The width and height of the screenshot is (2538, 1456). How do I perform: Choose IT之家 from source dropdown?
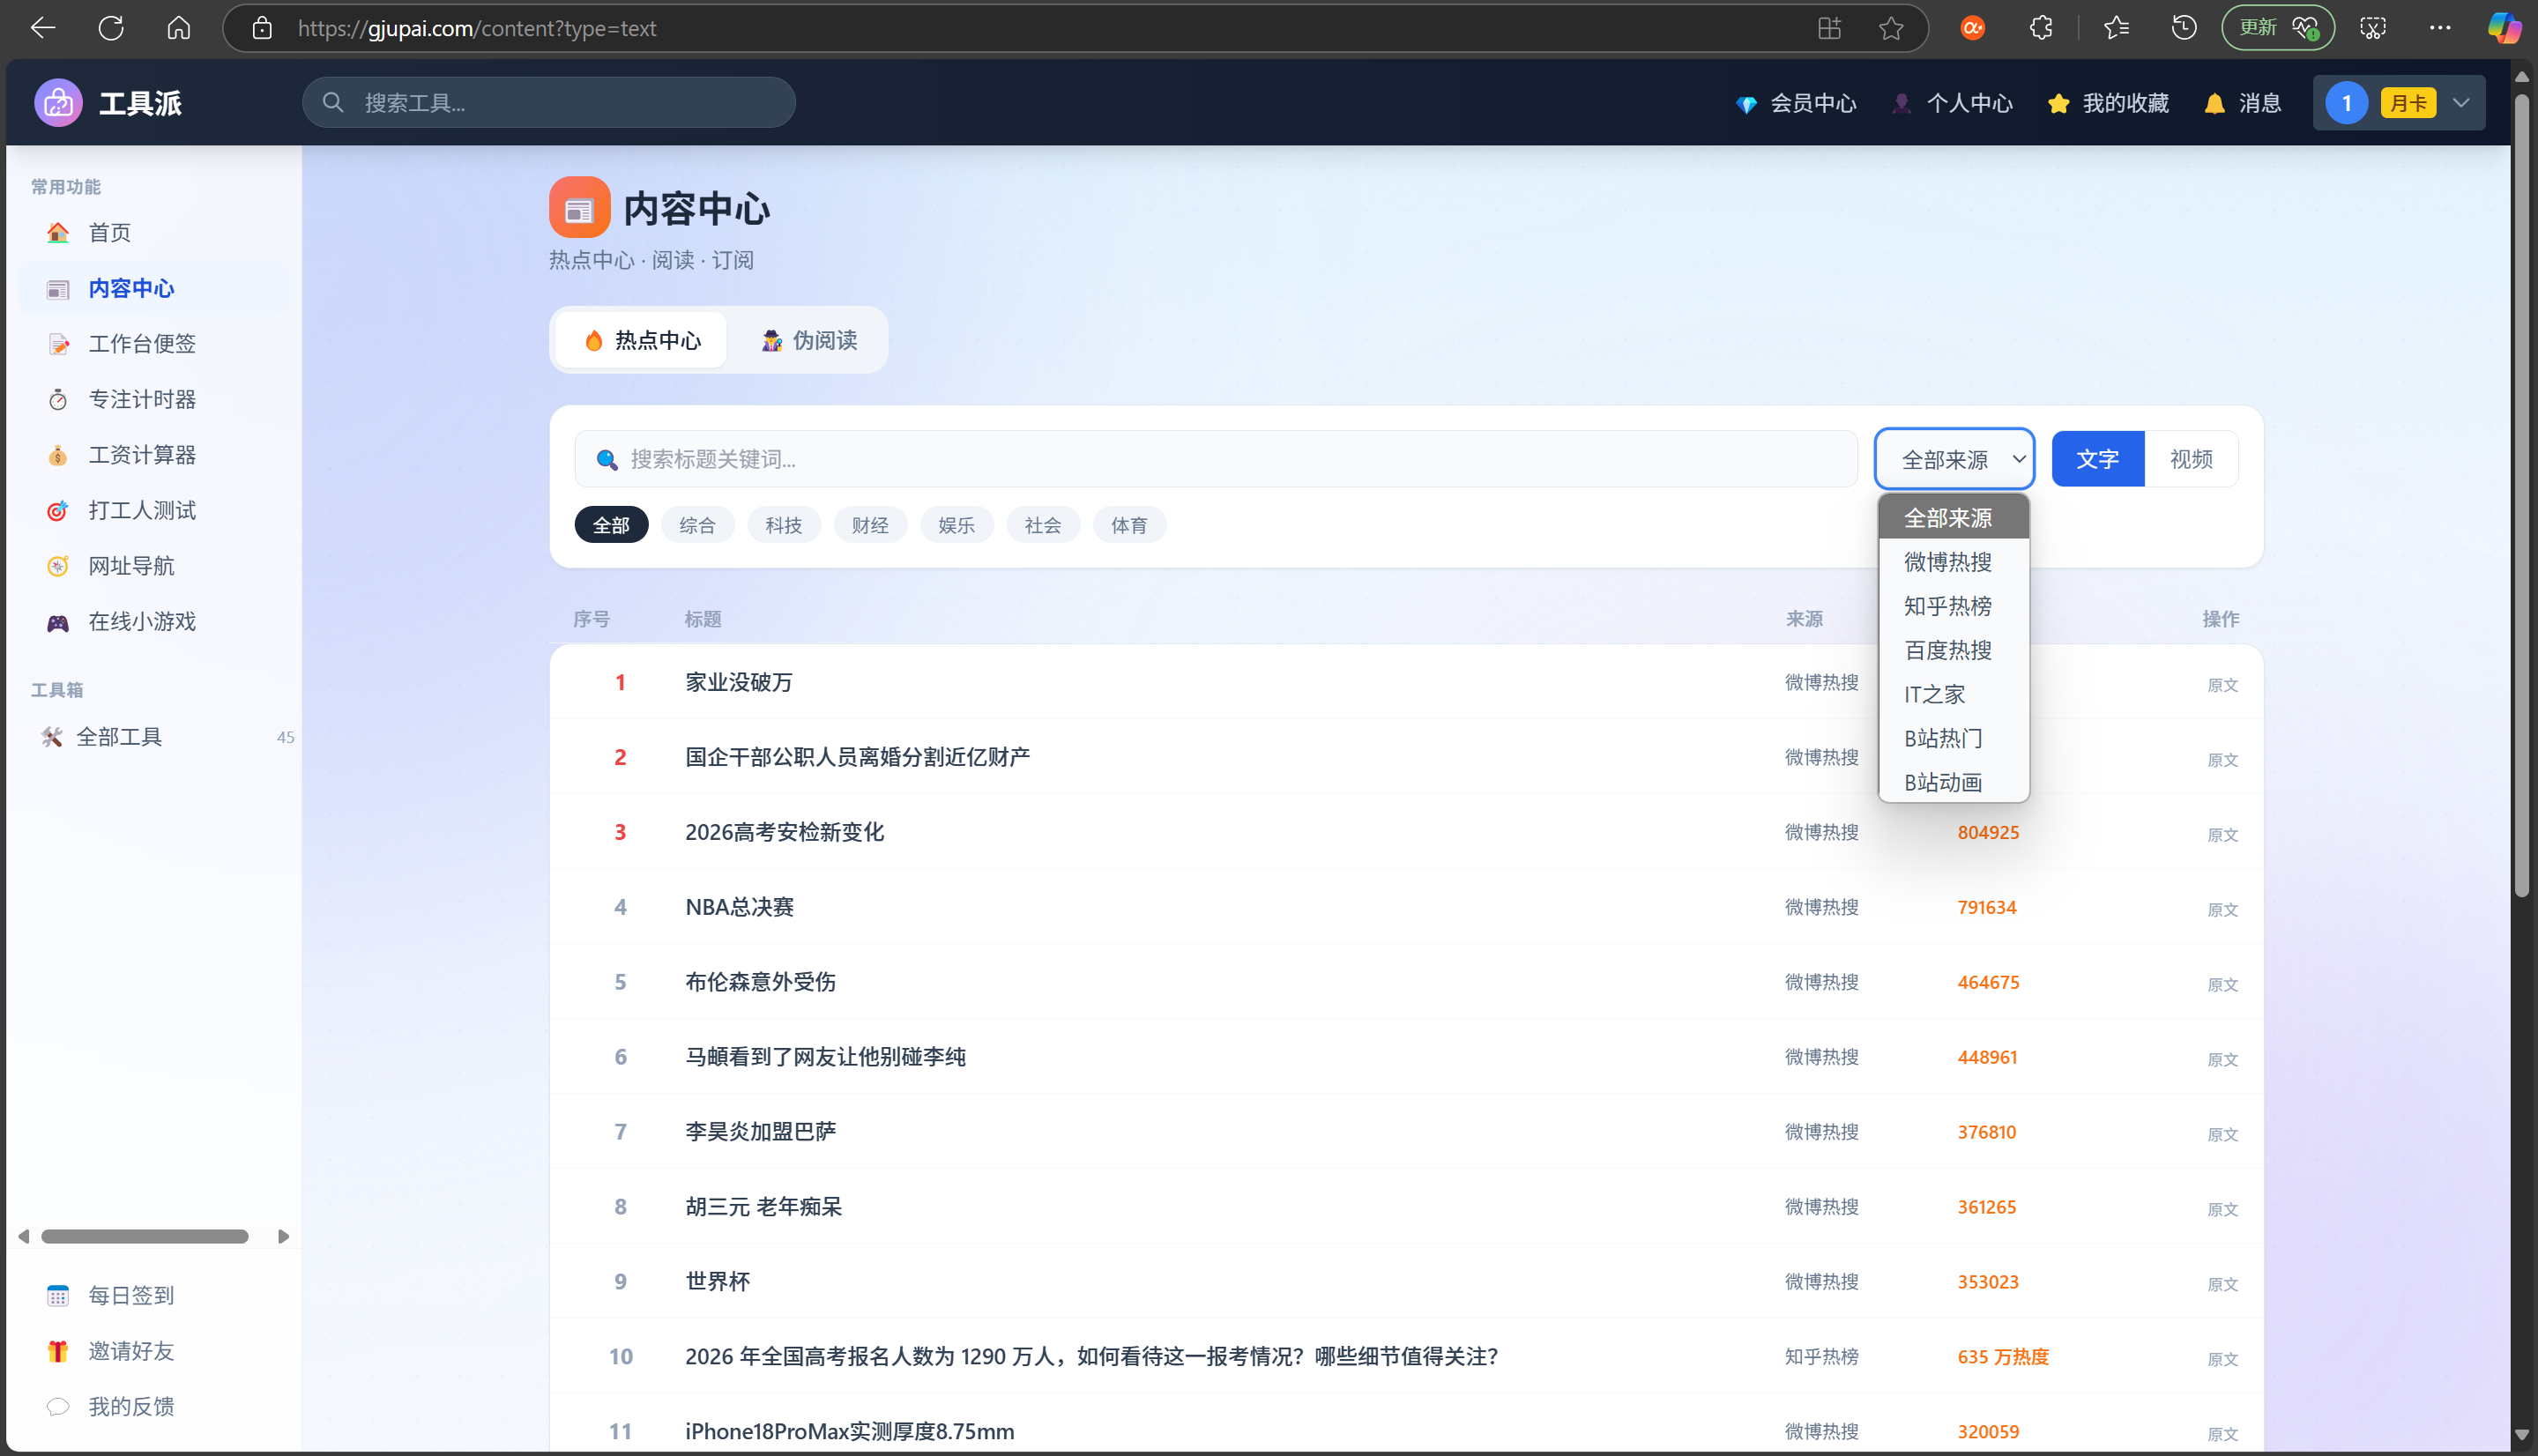(1953, 694)
